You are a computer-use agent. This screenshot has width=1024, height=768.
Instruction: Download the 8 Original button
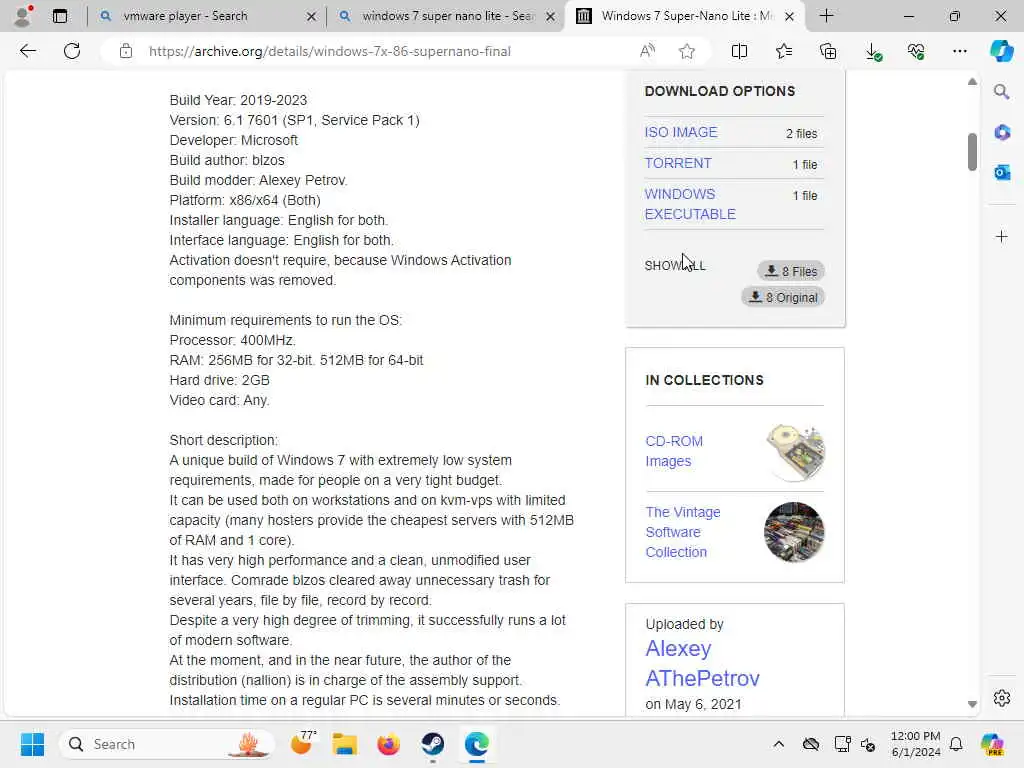(x=783, y=297)
